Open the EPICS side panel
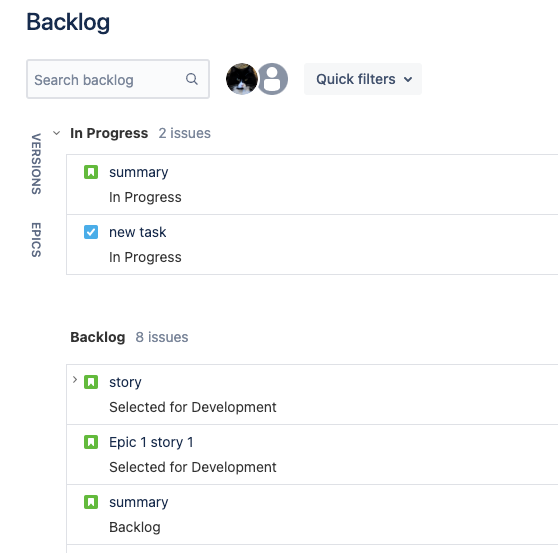 [x=36, y=239]
